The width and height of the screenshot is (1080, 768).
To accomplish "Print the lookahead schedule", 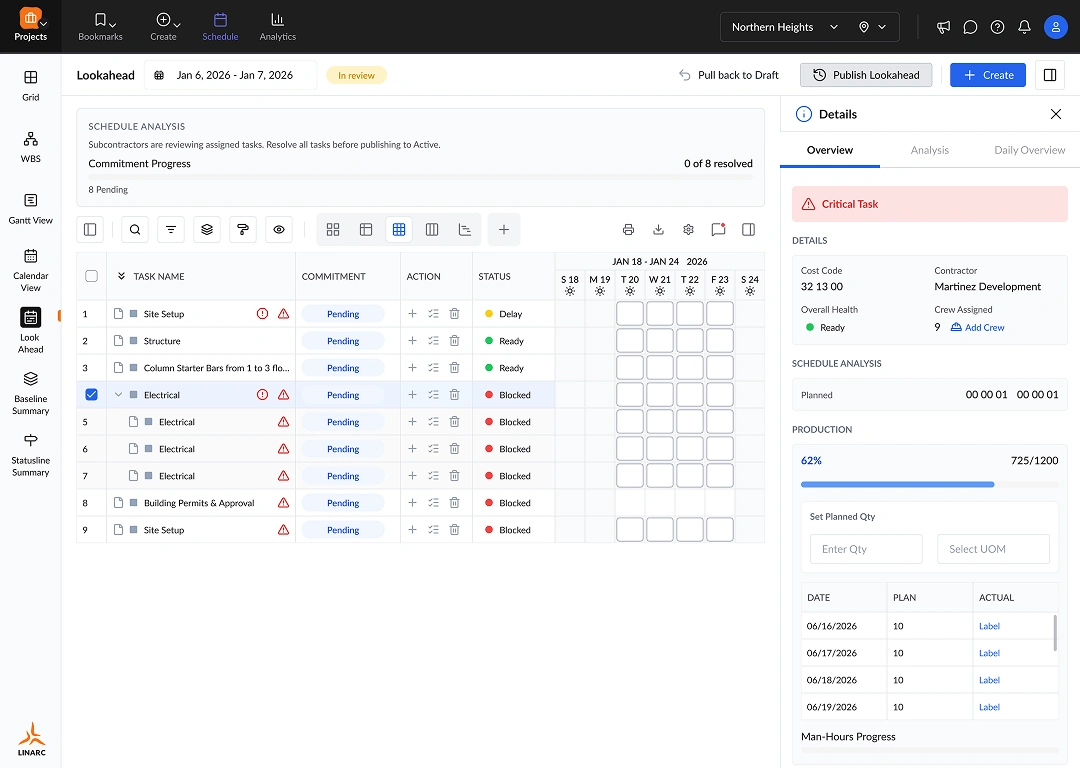I will tap(628, 229).
